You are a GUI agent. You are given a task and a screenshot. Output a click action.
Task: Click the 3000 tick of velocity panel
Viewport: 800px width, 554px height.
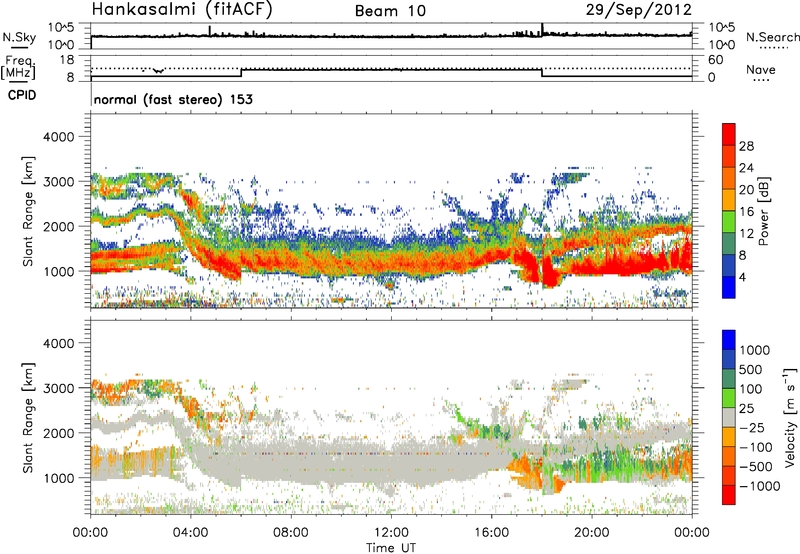pyautogui.click(x=58, y=388)
